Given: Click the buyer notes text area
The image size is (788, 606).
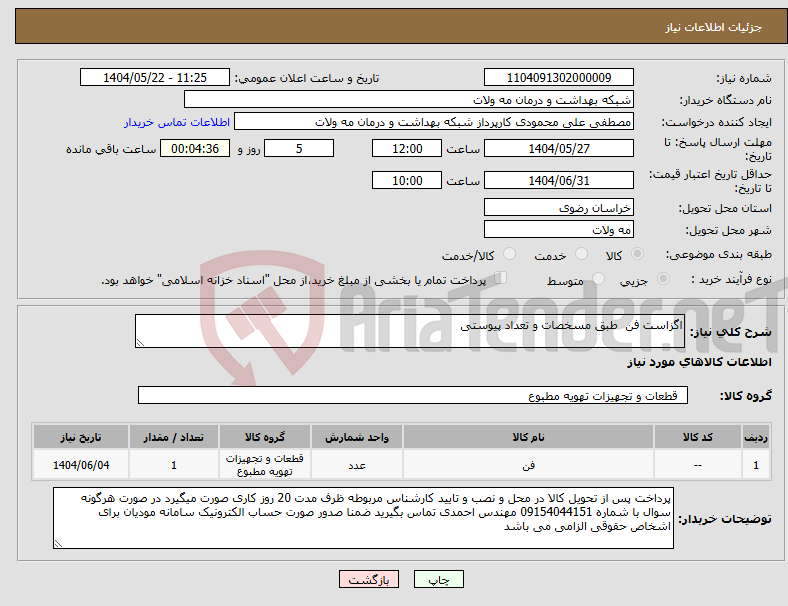Looking at the screenshot, I should 363,518.
